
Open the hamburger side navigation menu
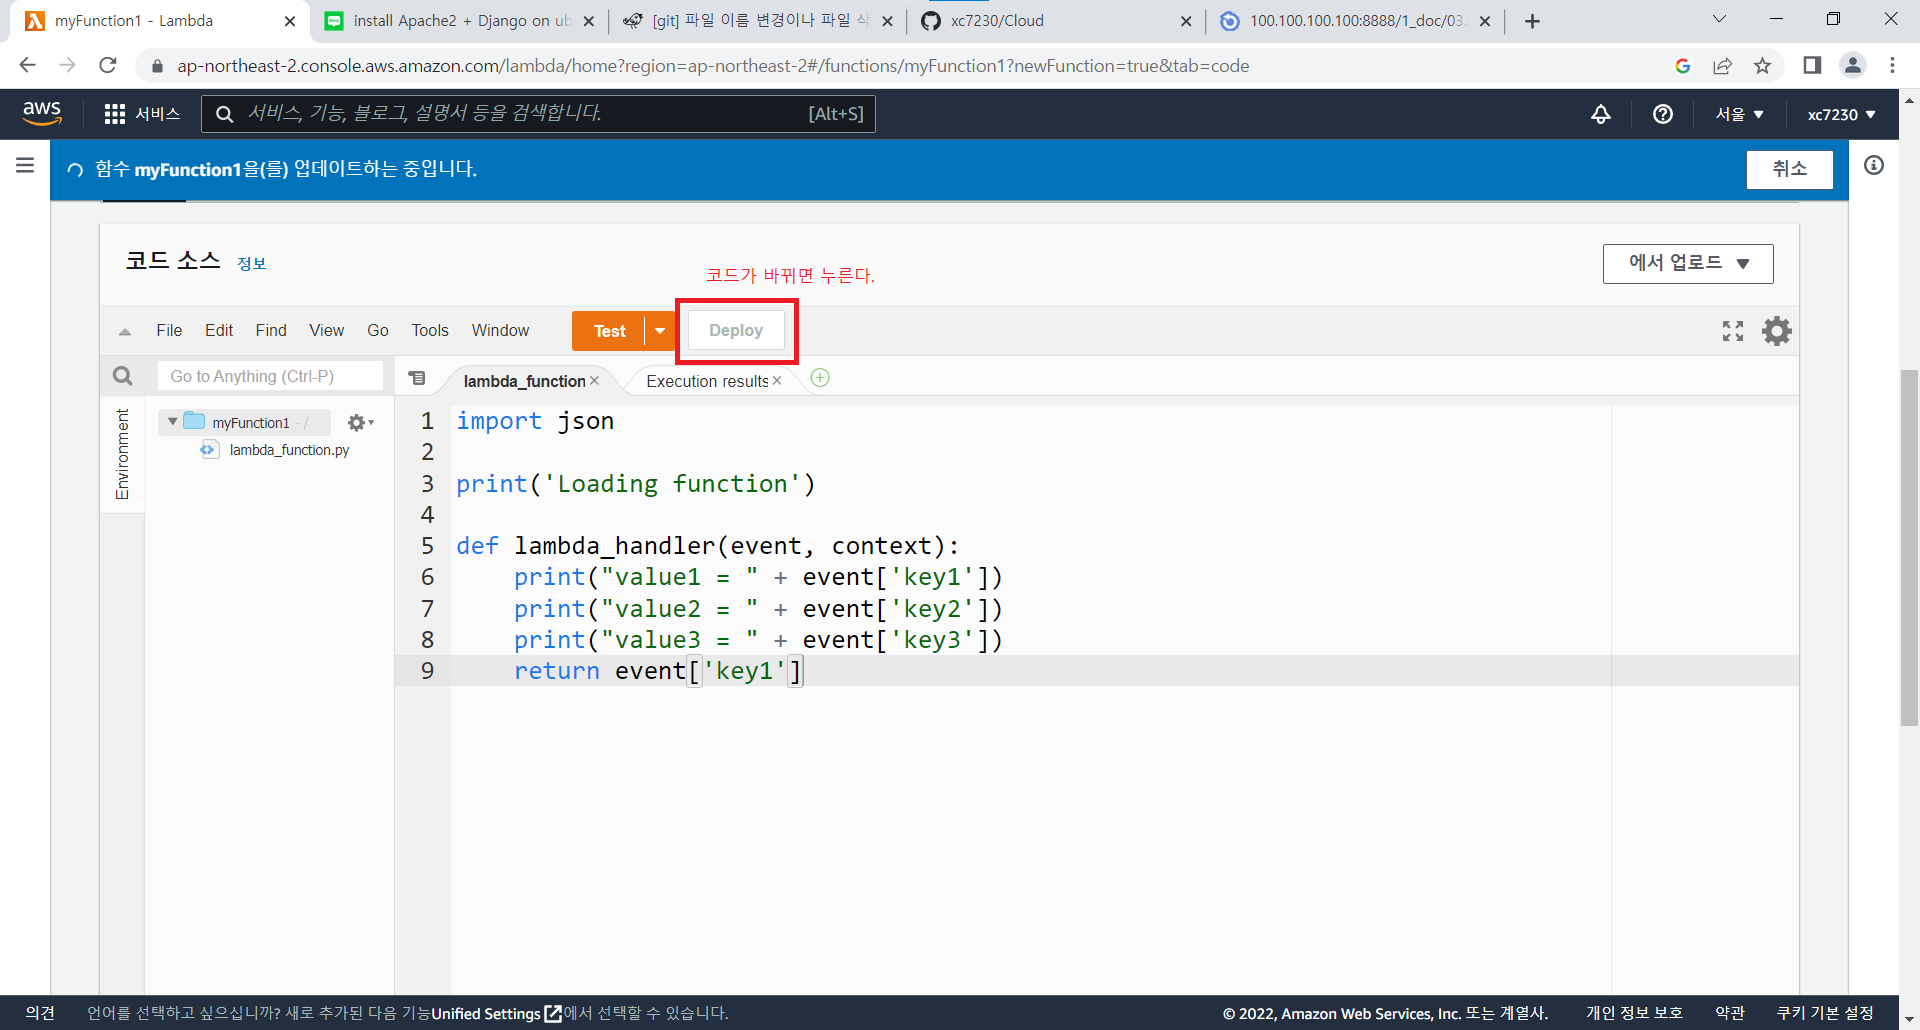pos(25,165)
